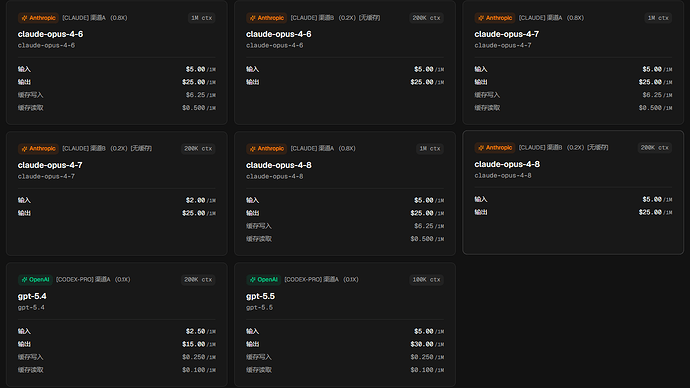Click [CLAUDE] 渠道B (0.2X) label on claude-opus-4-8 card

coord(564,148)
